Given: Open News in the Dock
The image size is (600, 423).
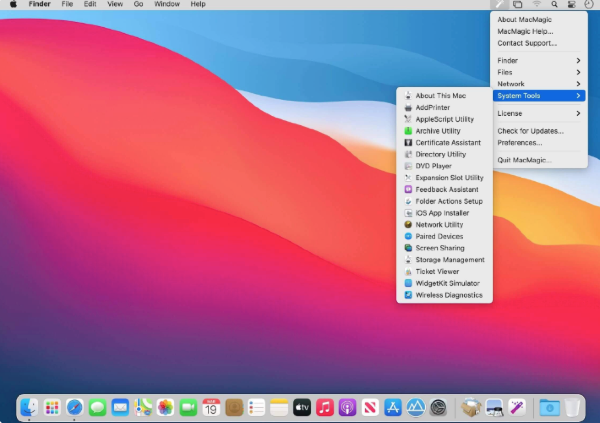Looking at the screenshot, I should pos(370,407).
